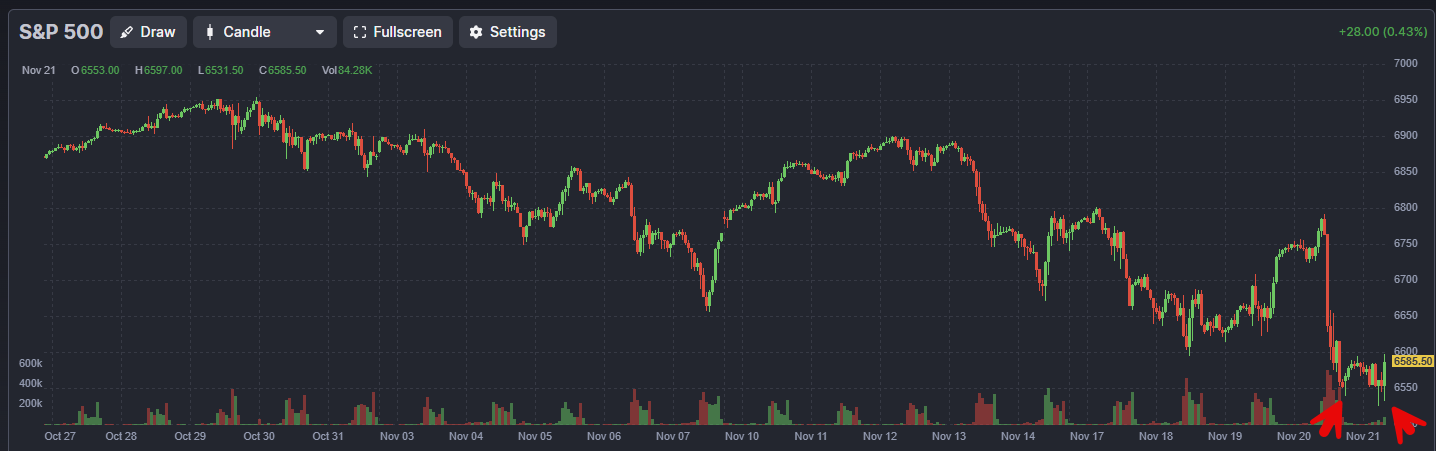
Task: Select the +28.00 (0.43%) change indicator
Action: [x=1382, y=32]
